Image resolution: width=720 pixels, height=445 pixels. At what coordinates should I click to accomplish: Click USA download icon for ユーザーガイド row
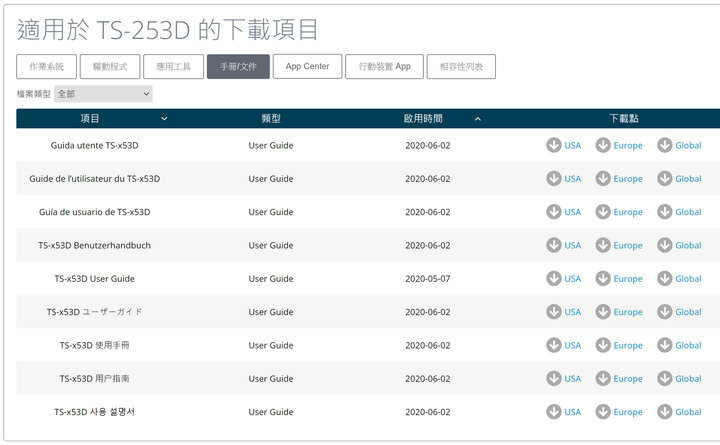[554, 312]
